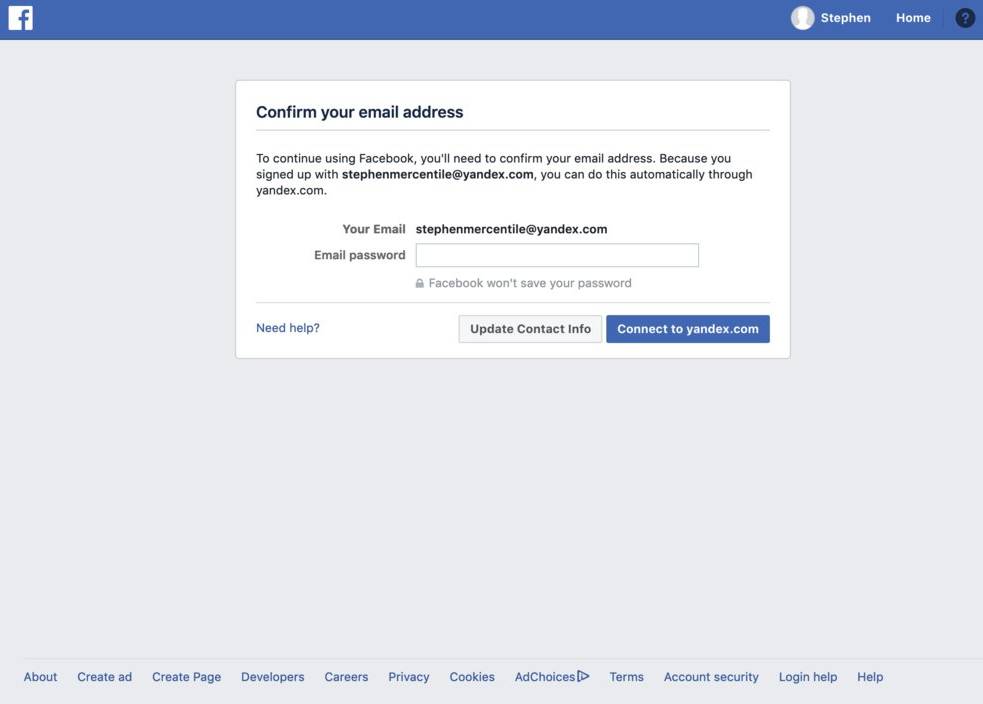This screenshot has width=983, height=704.
Task: Open the help question mark icon
Action: click(x=965, y=18)
